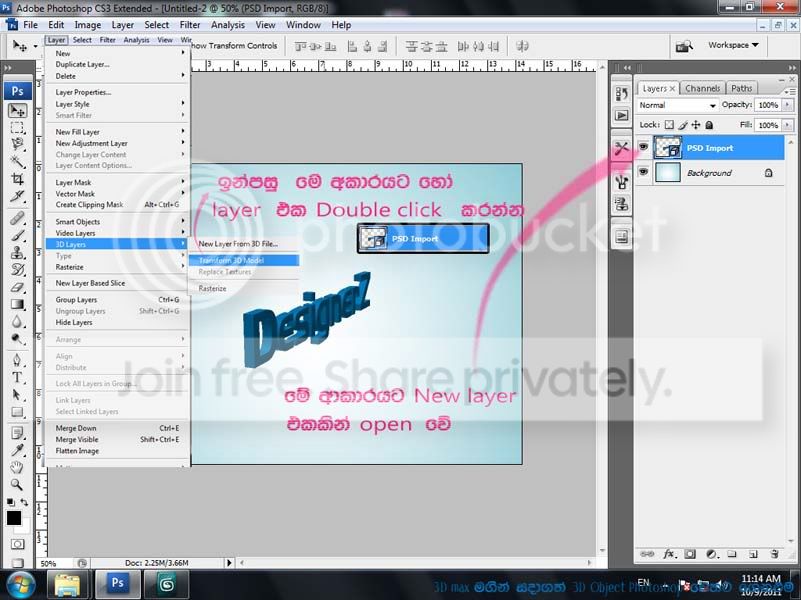Select the Hand tool
The height and width of the screenshot is (600, 801).
pos(17,467)
